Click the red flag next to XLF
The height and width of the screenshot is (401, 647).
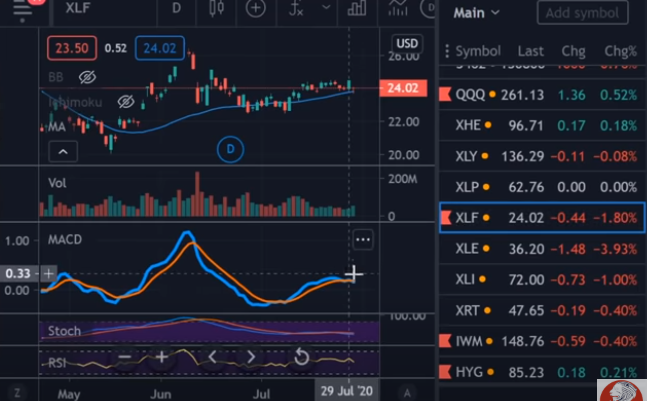point(446,217)
